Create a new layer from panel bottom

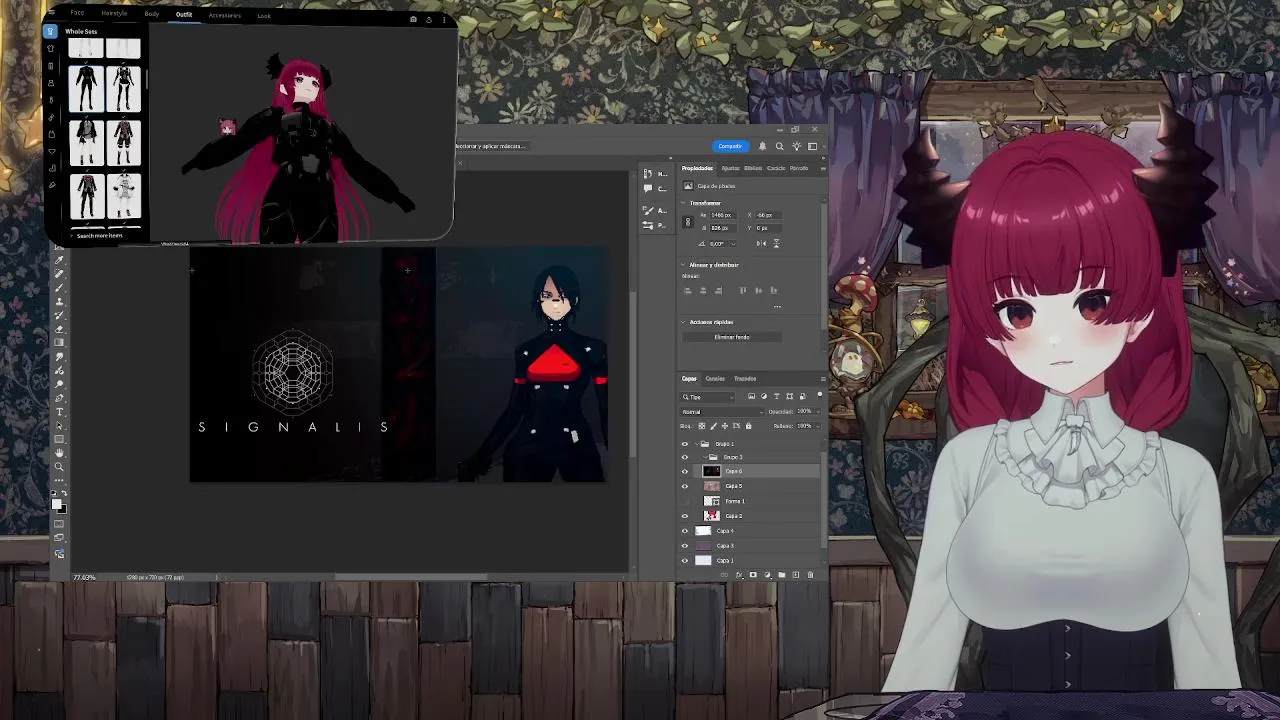tap(796, 575)
